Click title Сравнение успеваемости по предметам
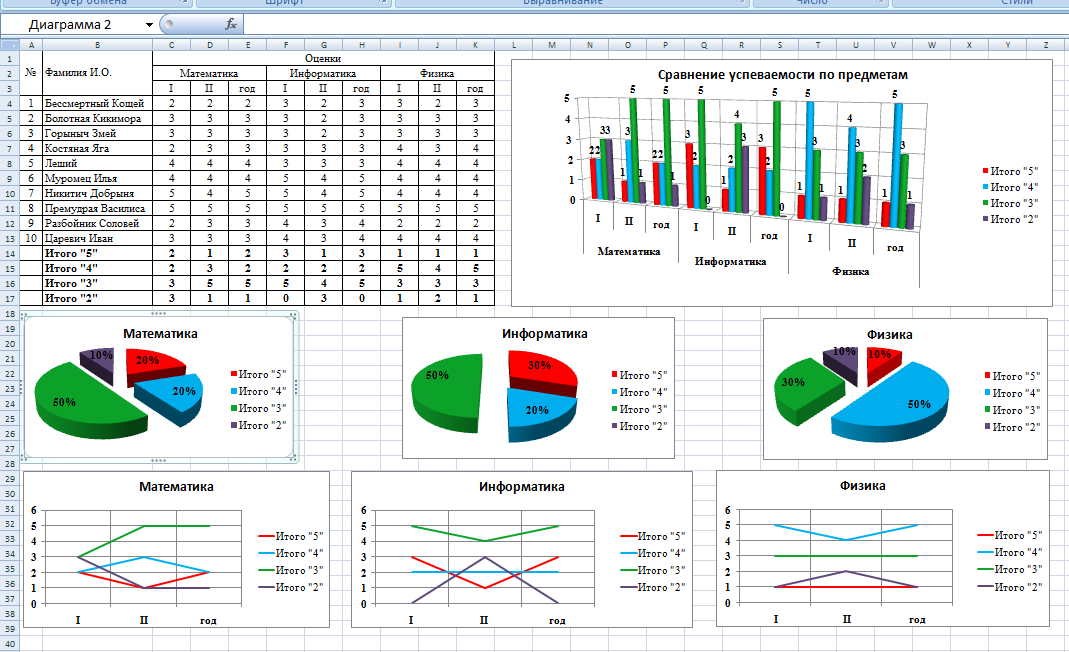The image size is (1069, 652). coord(783,75)
